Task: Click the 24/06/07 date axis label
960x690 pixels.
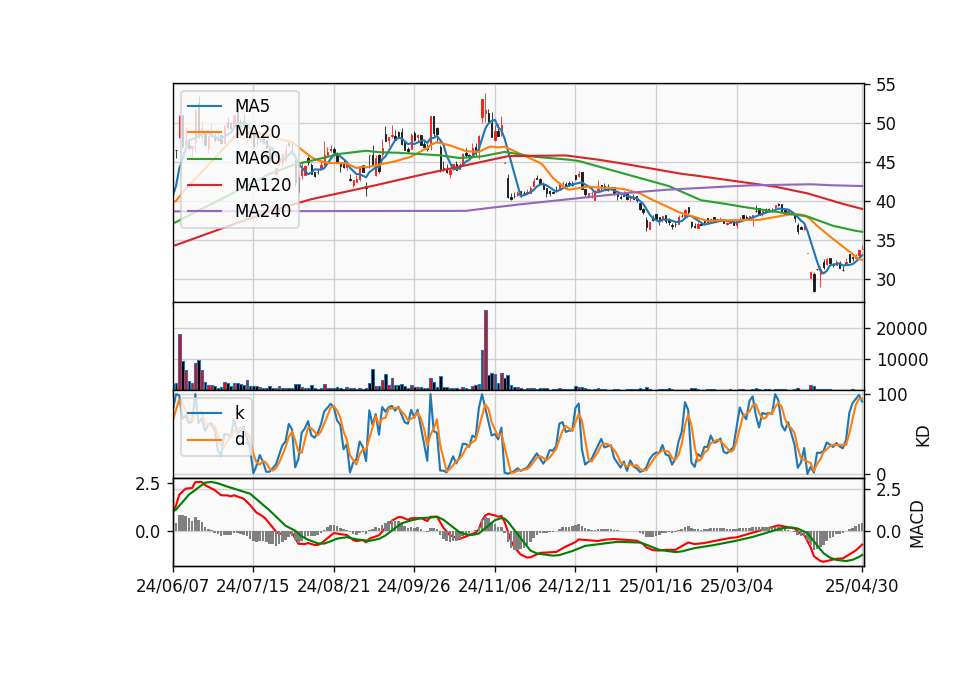Action: point(173,586)
